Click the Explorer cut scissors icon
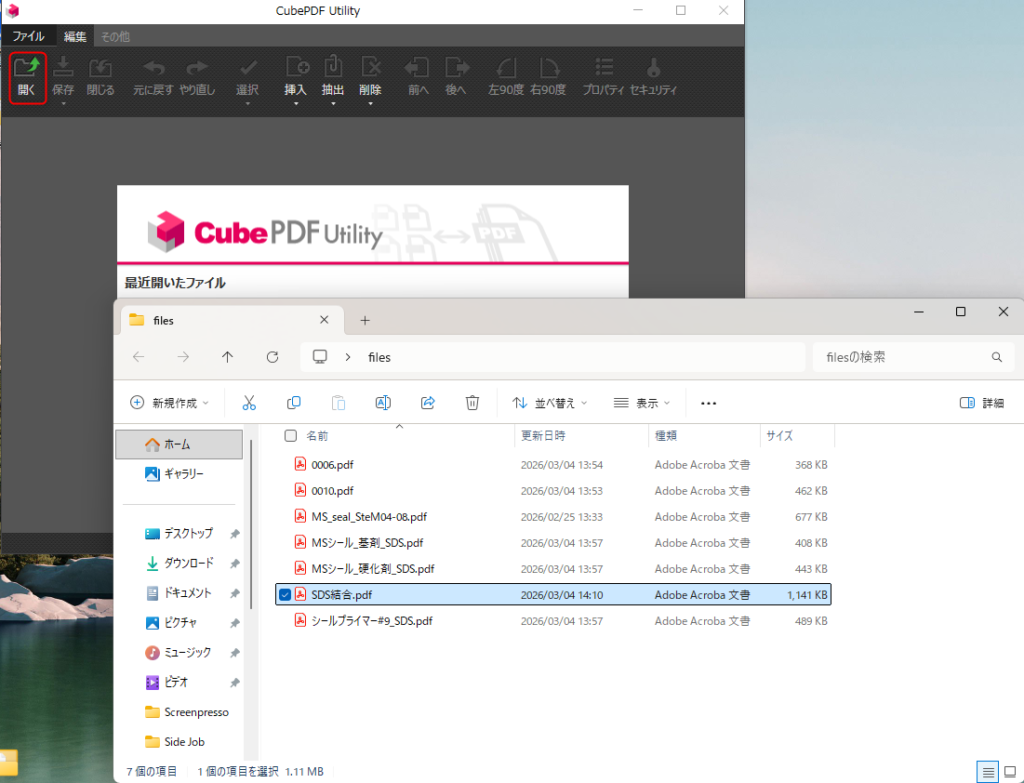 tap(249, 403)
